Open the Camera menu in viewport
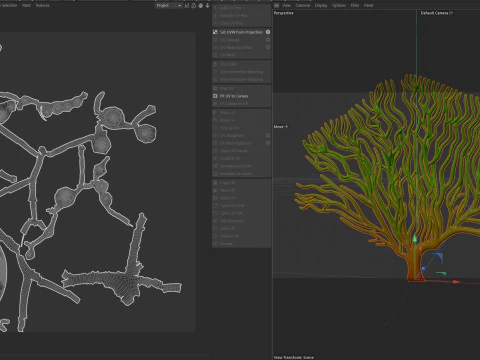Screen dimensions: 480x360 (303, 5)
